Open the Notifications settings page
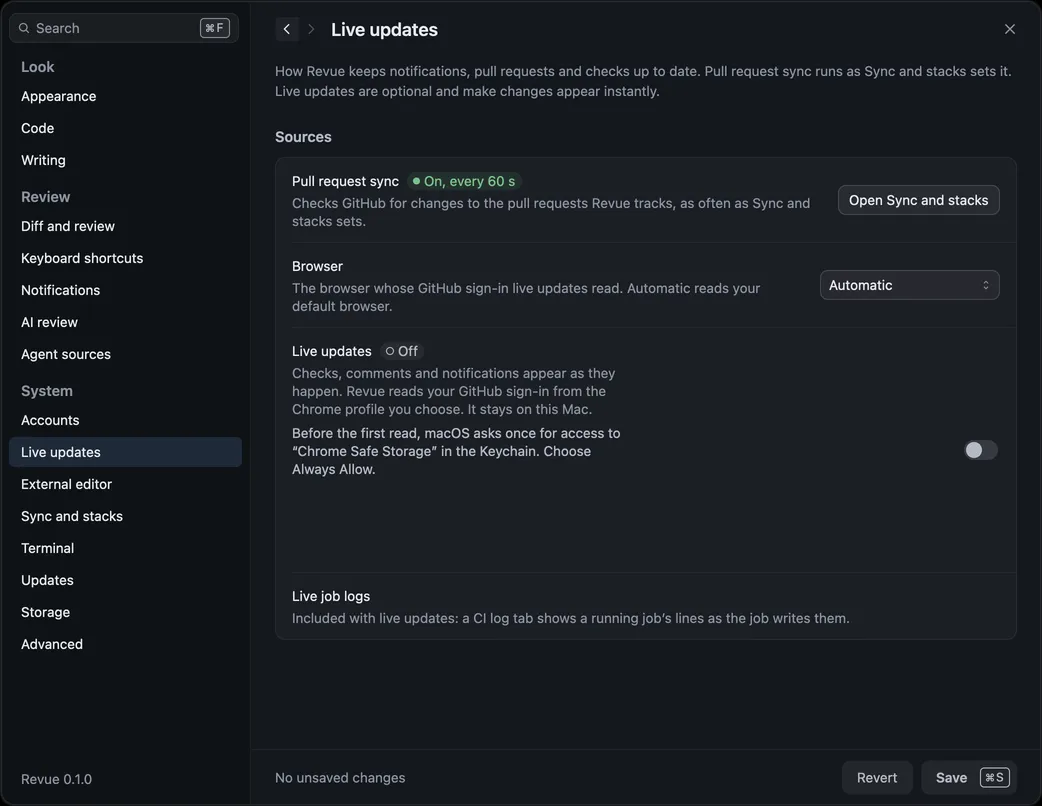 click(x=125, y=290)
